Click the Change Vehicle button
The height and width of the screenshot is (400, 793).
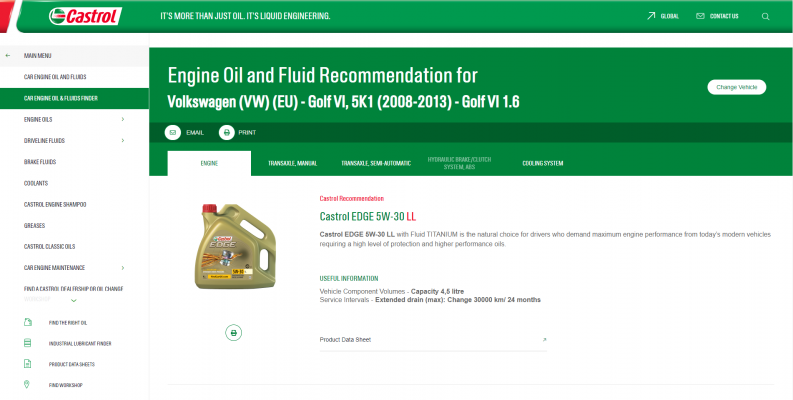tap(736, 87)
